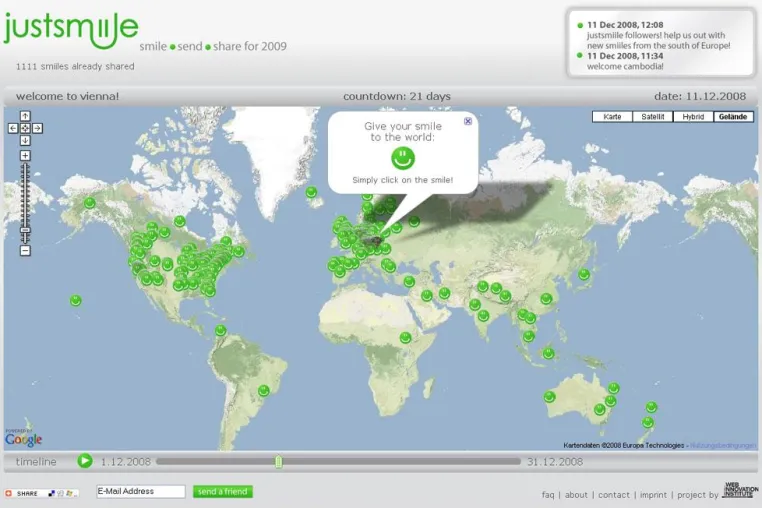Focus the E-Mail Address input field
This screenshot has height=508, width=762.
[141, 491]
